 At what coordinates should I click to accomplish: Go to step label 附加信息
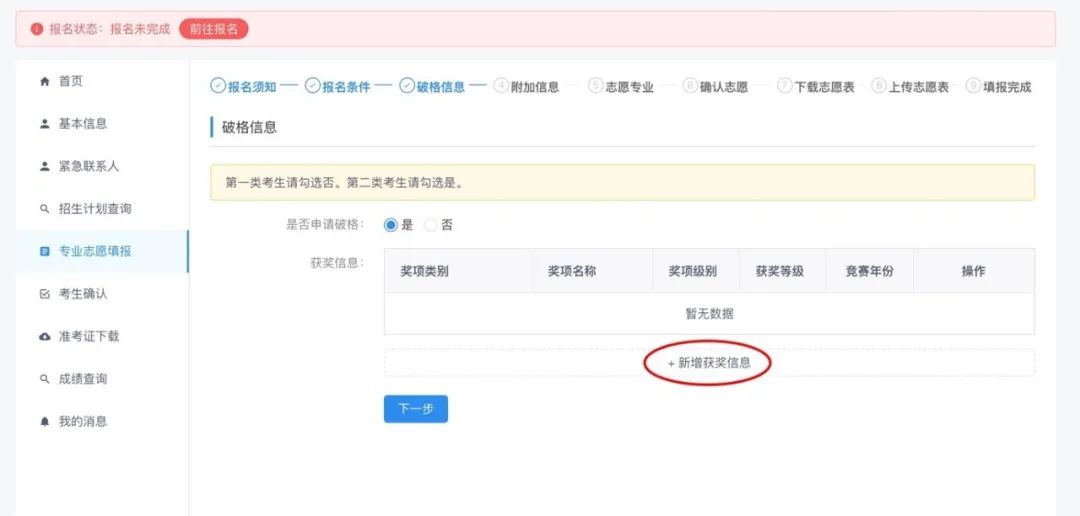tap(535, 87)
